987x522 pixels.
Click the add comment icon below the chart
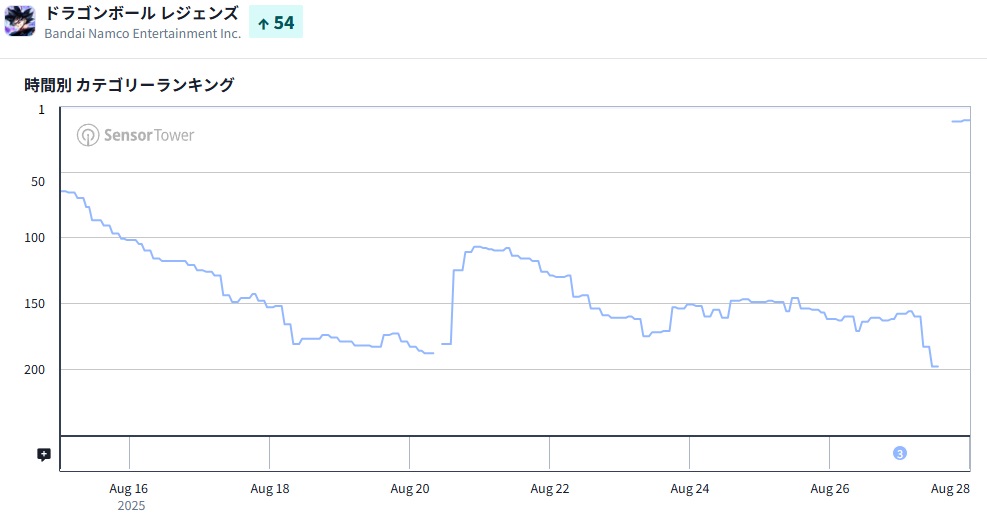click(x=44, y=454)
